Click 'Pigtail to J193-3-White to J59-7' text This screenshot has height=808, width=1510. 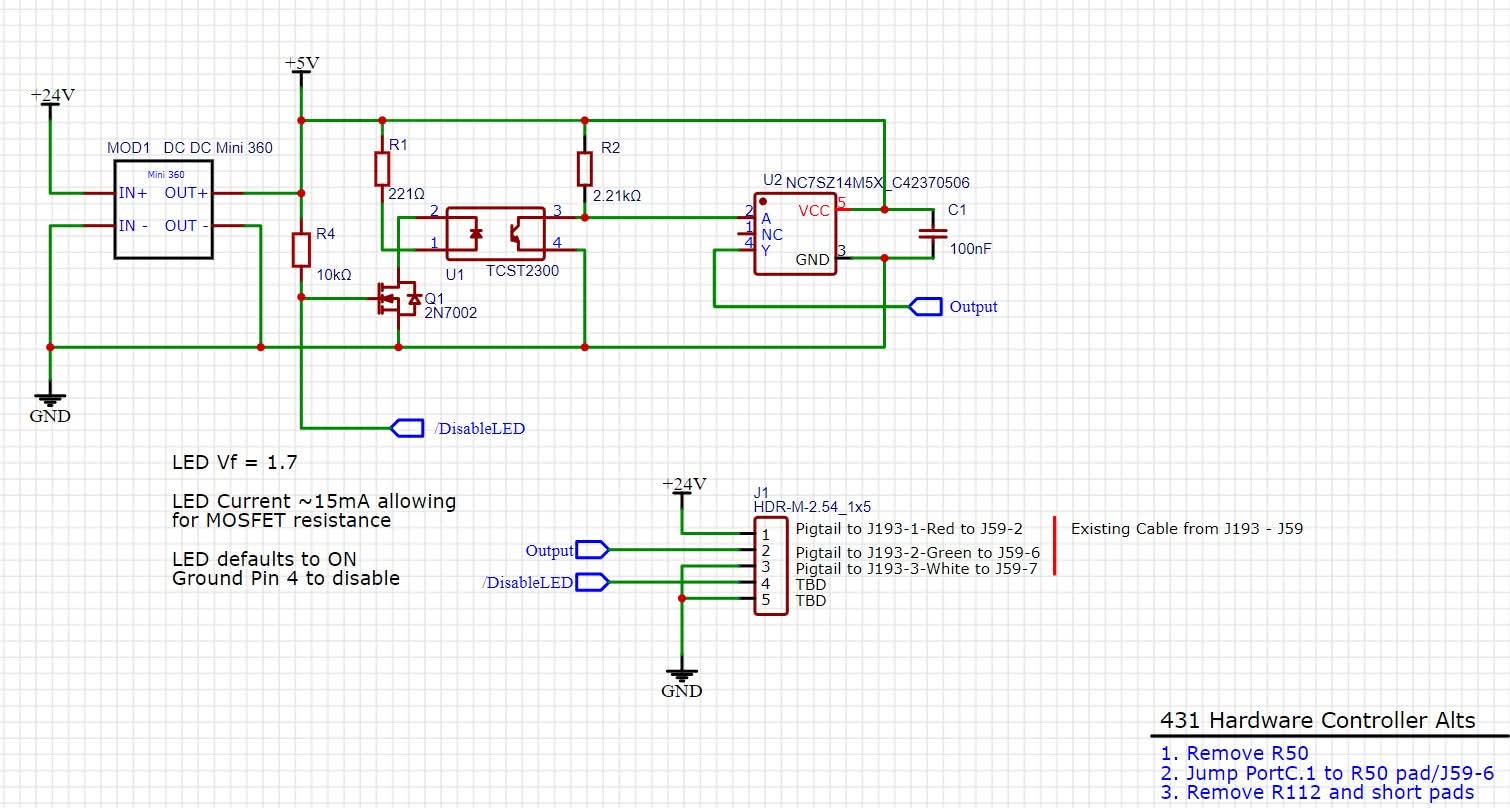917,569
